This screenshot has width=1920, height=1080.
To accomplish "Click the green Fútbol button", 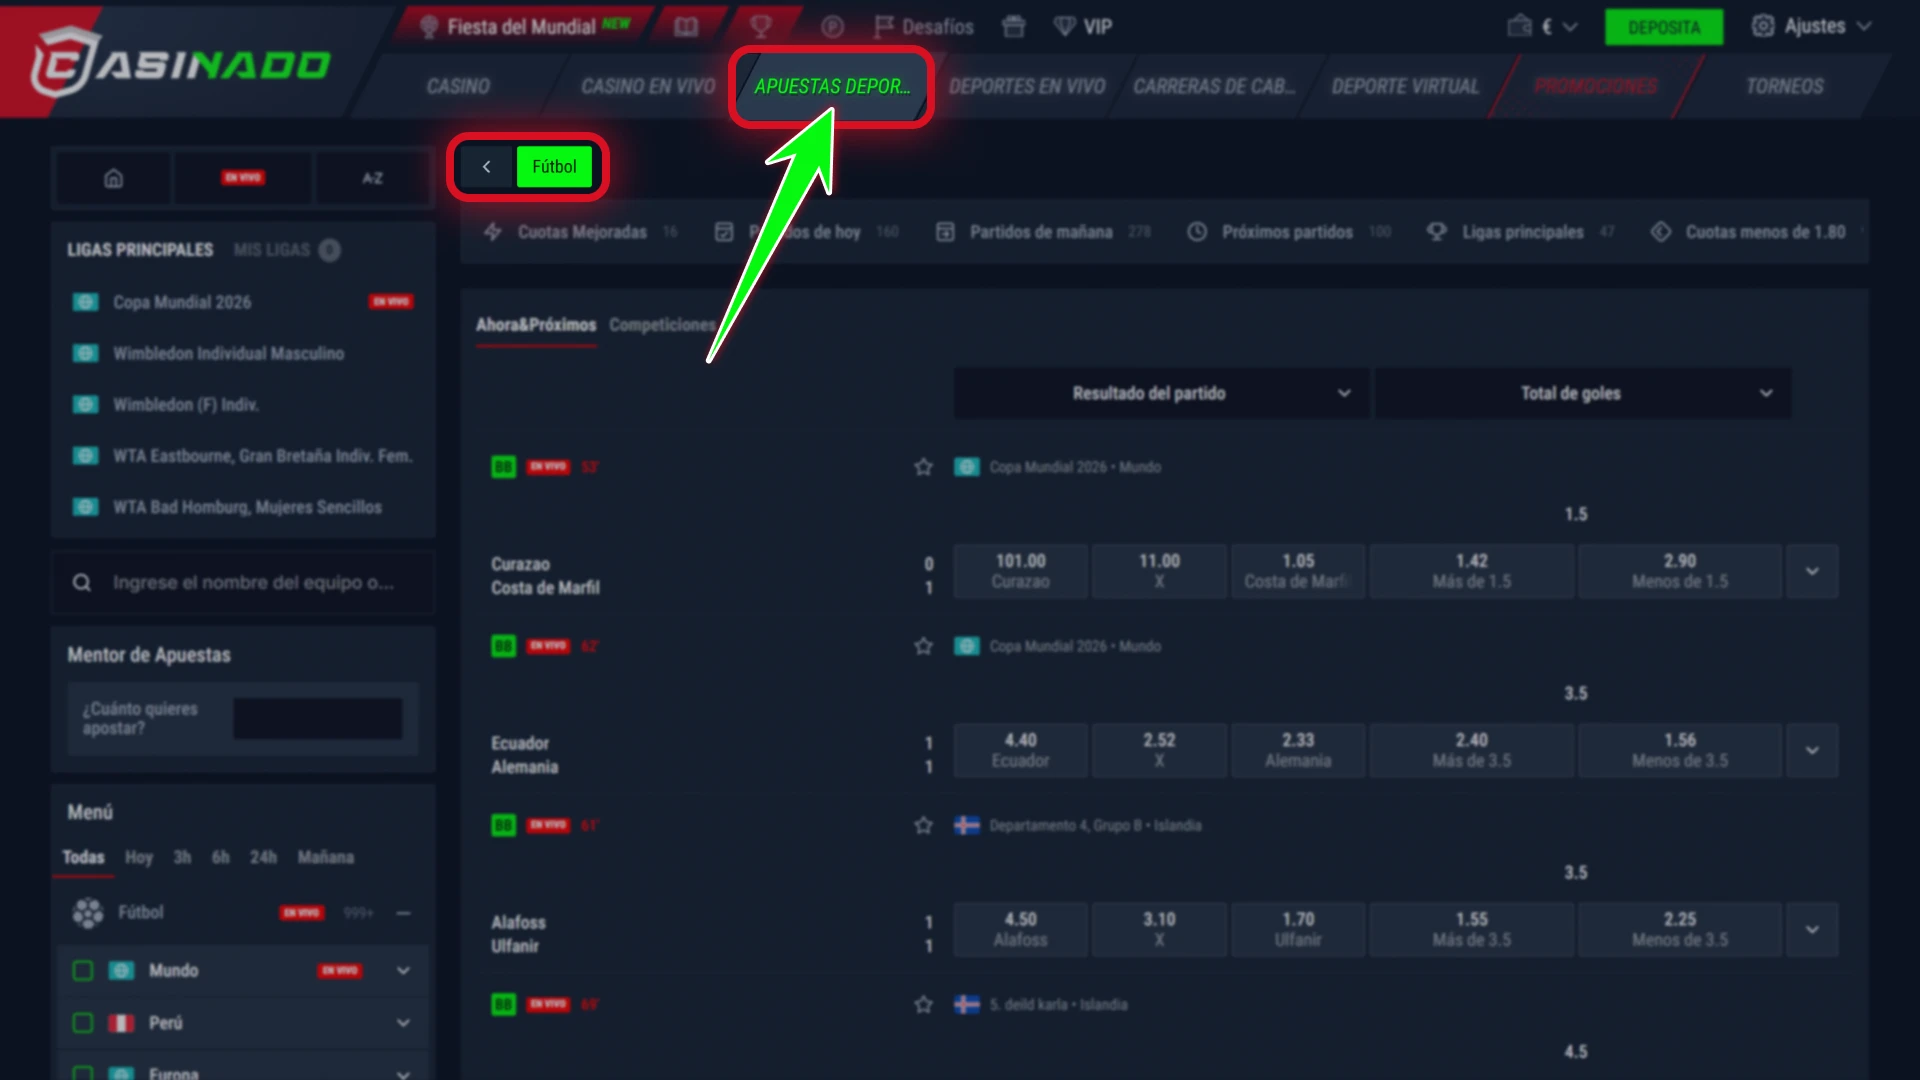I will (554, 167).
